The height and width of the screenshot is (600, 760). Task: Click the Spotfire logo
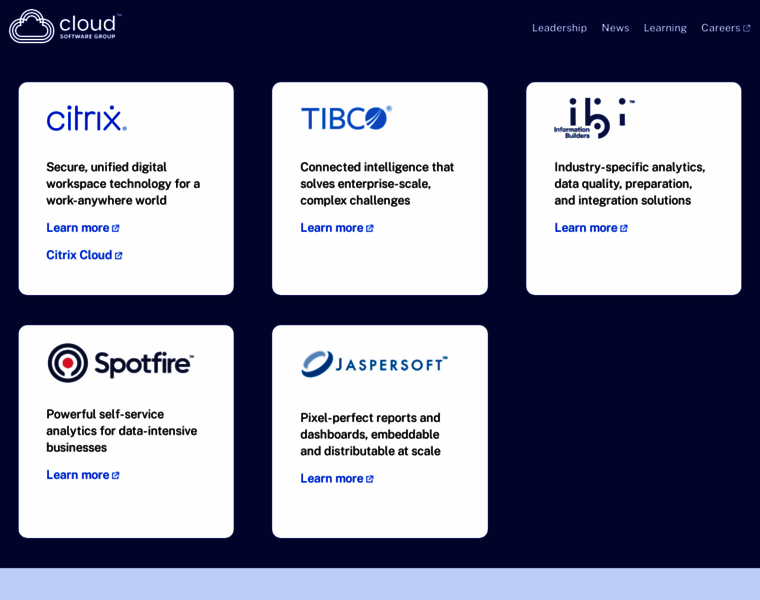[x=121, y=363]
